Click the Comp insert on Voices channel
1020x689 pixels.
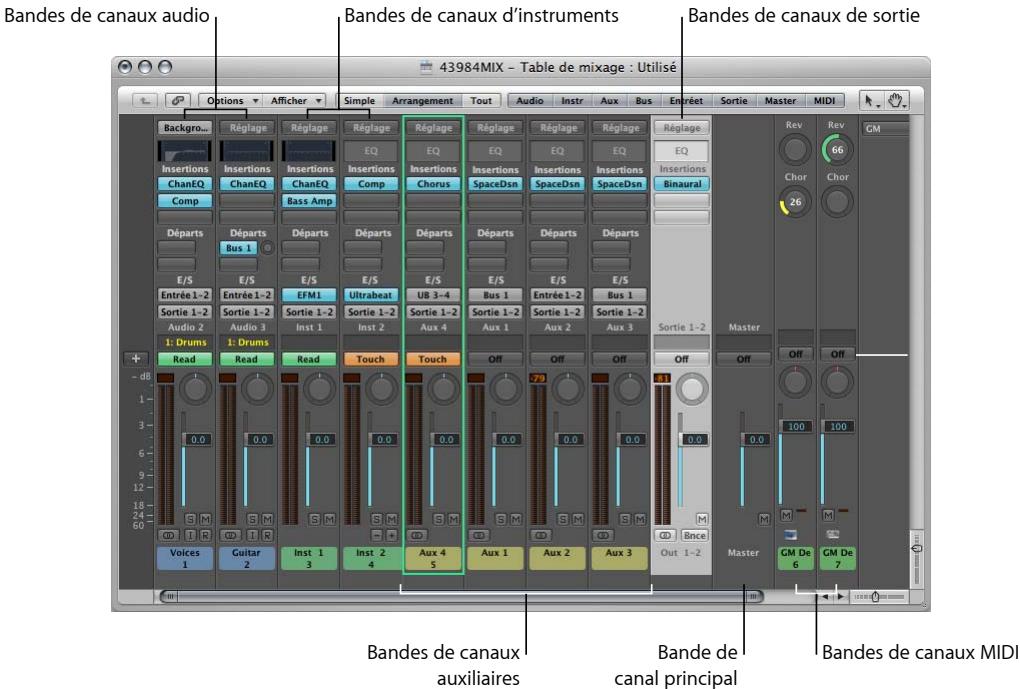click(185, 201)
